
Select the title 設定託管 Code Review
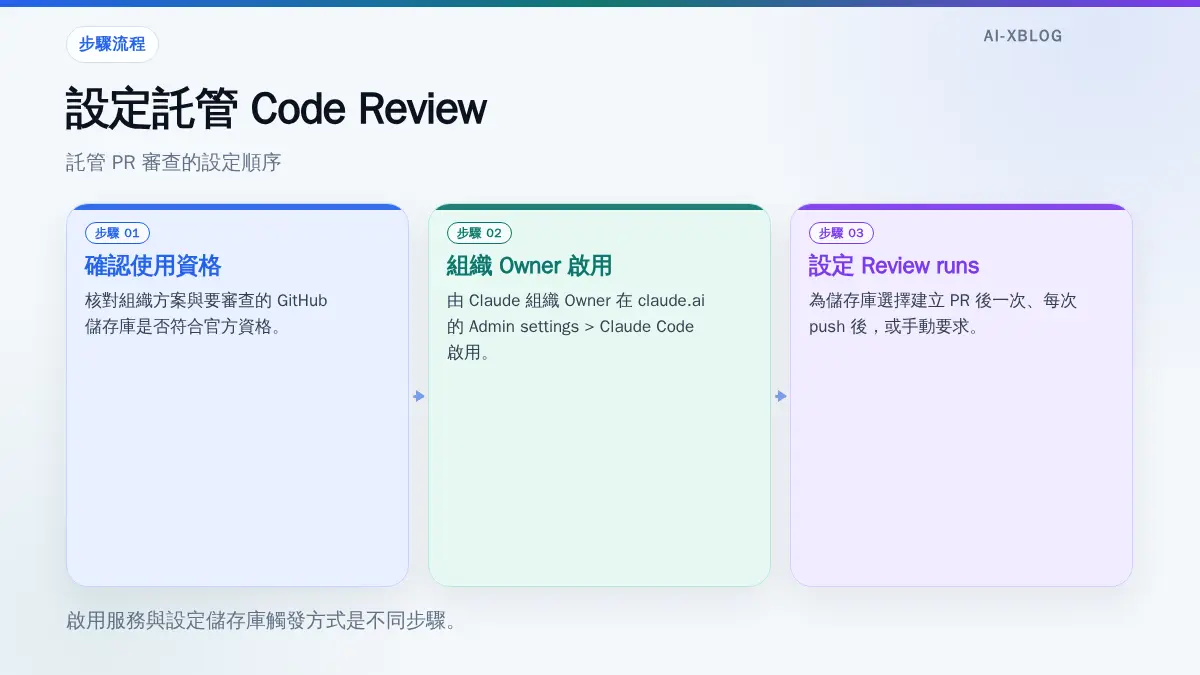point(276,109)
